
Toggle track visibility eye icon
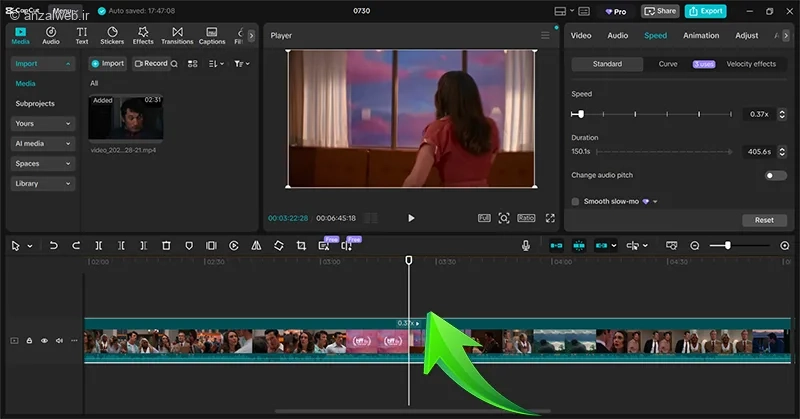(44, 341)
